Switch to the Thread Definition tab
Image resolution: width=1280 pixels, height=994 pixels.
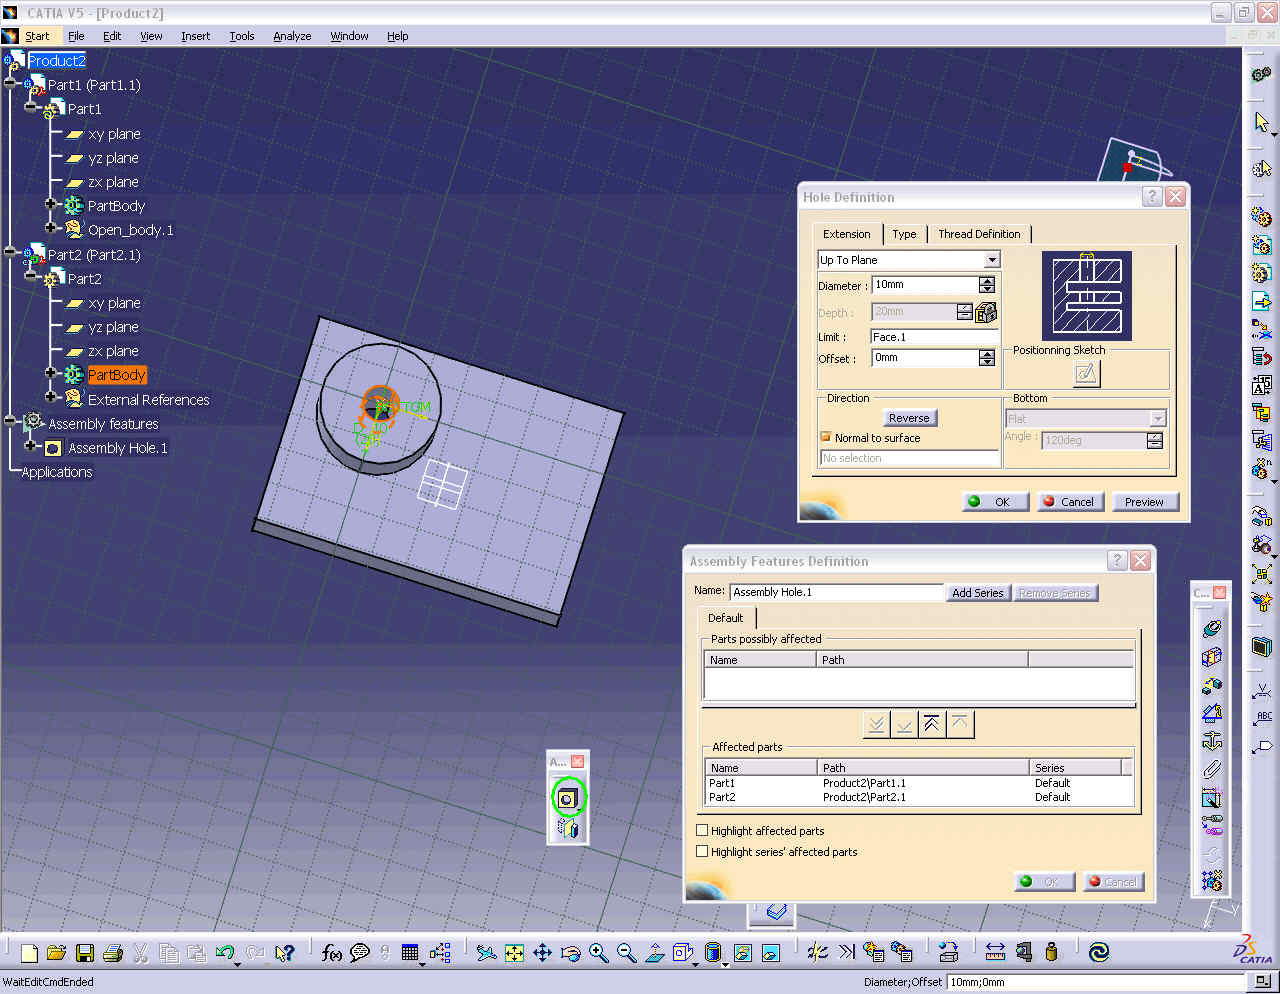tap(979, 234)
